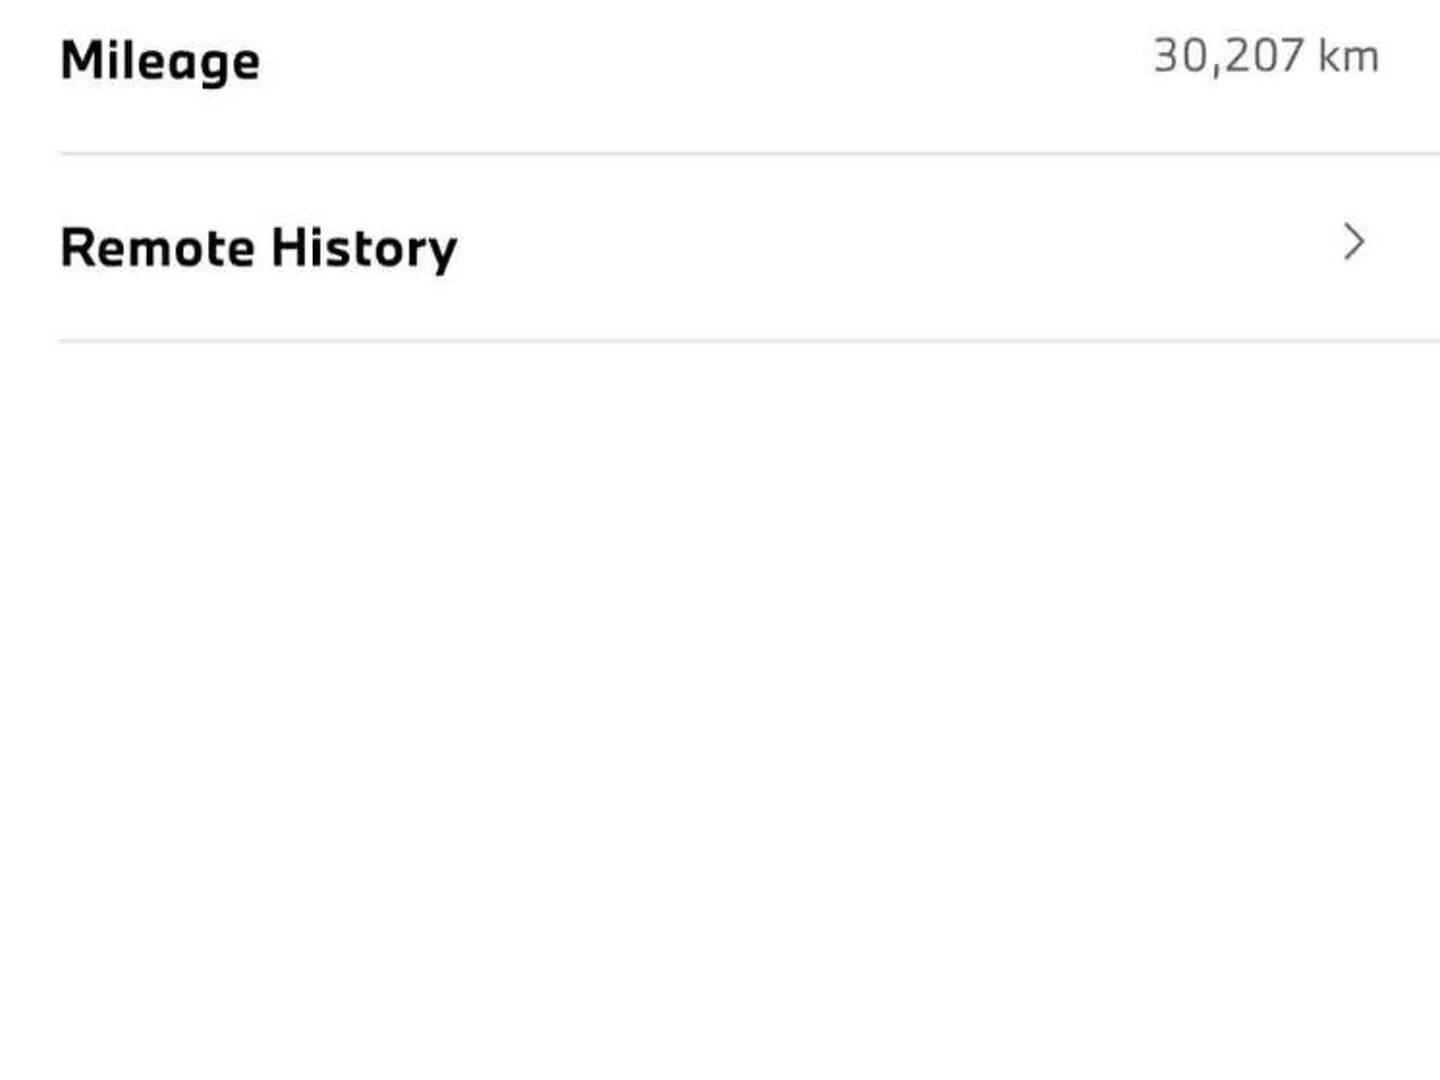
Task: Open Remote History via its chevron arrow
Action: 1354,243
